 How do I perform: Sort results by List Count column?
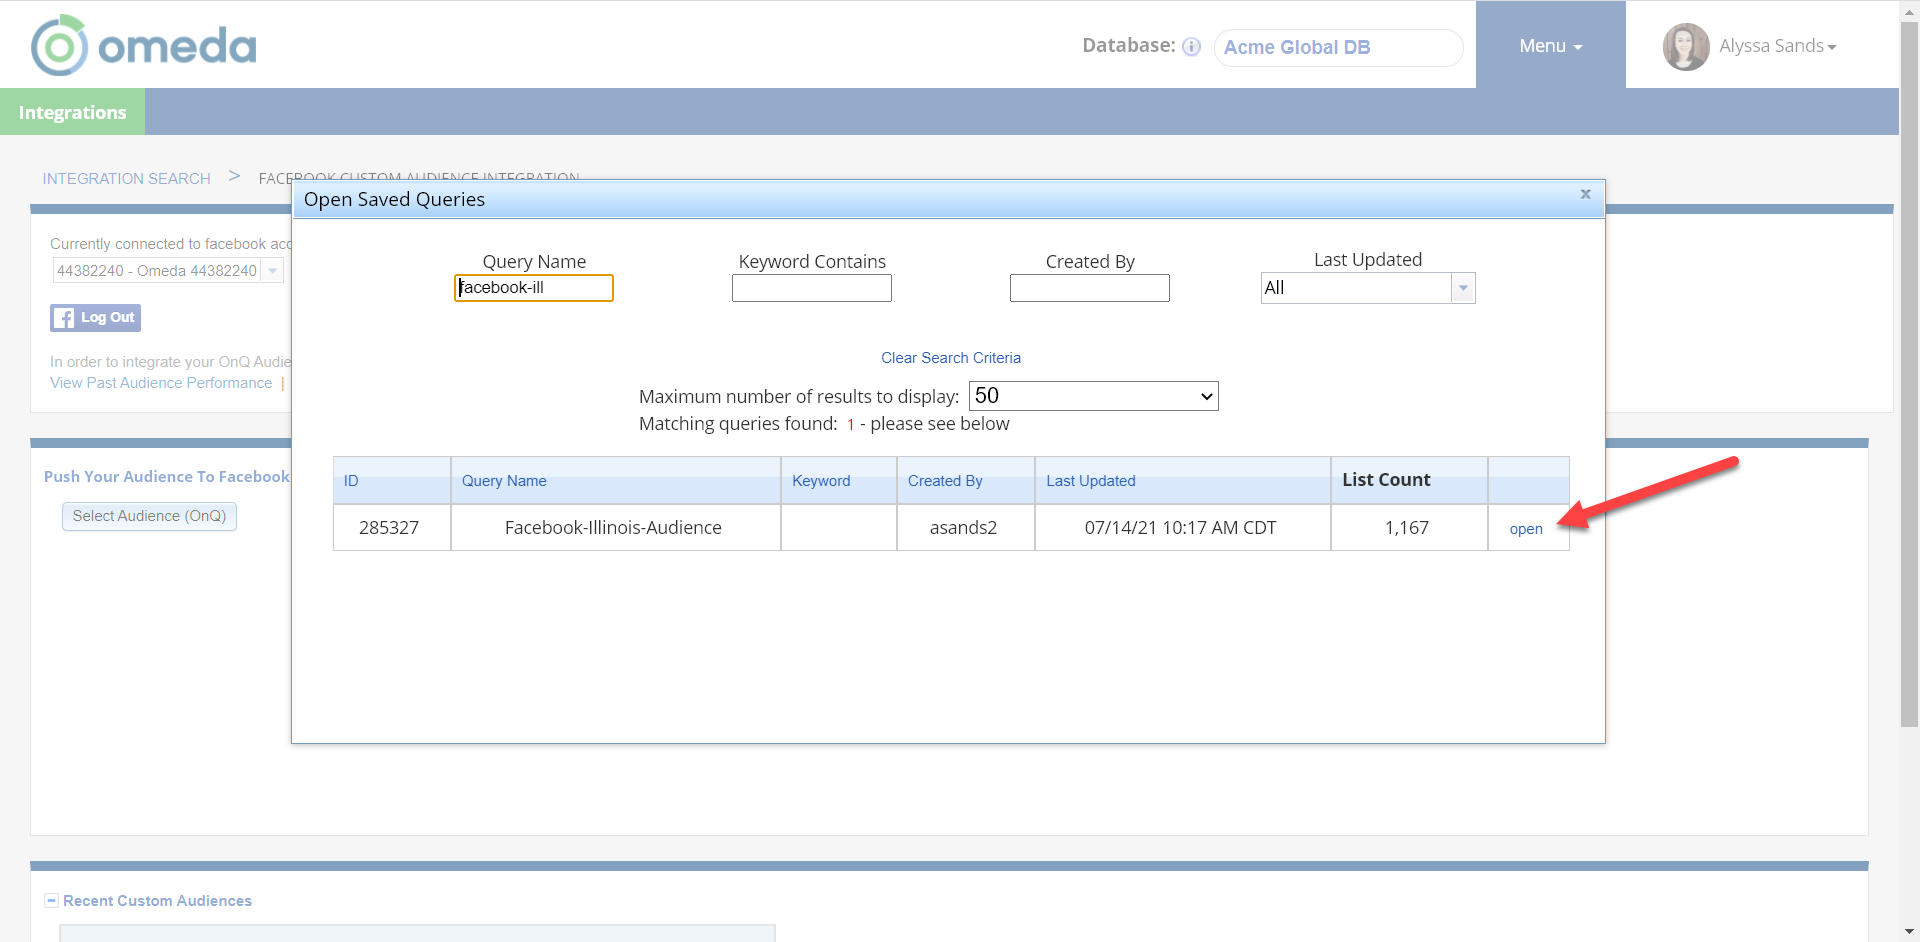click(x=1385, y=480)
